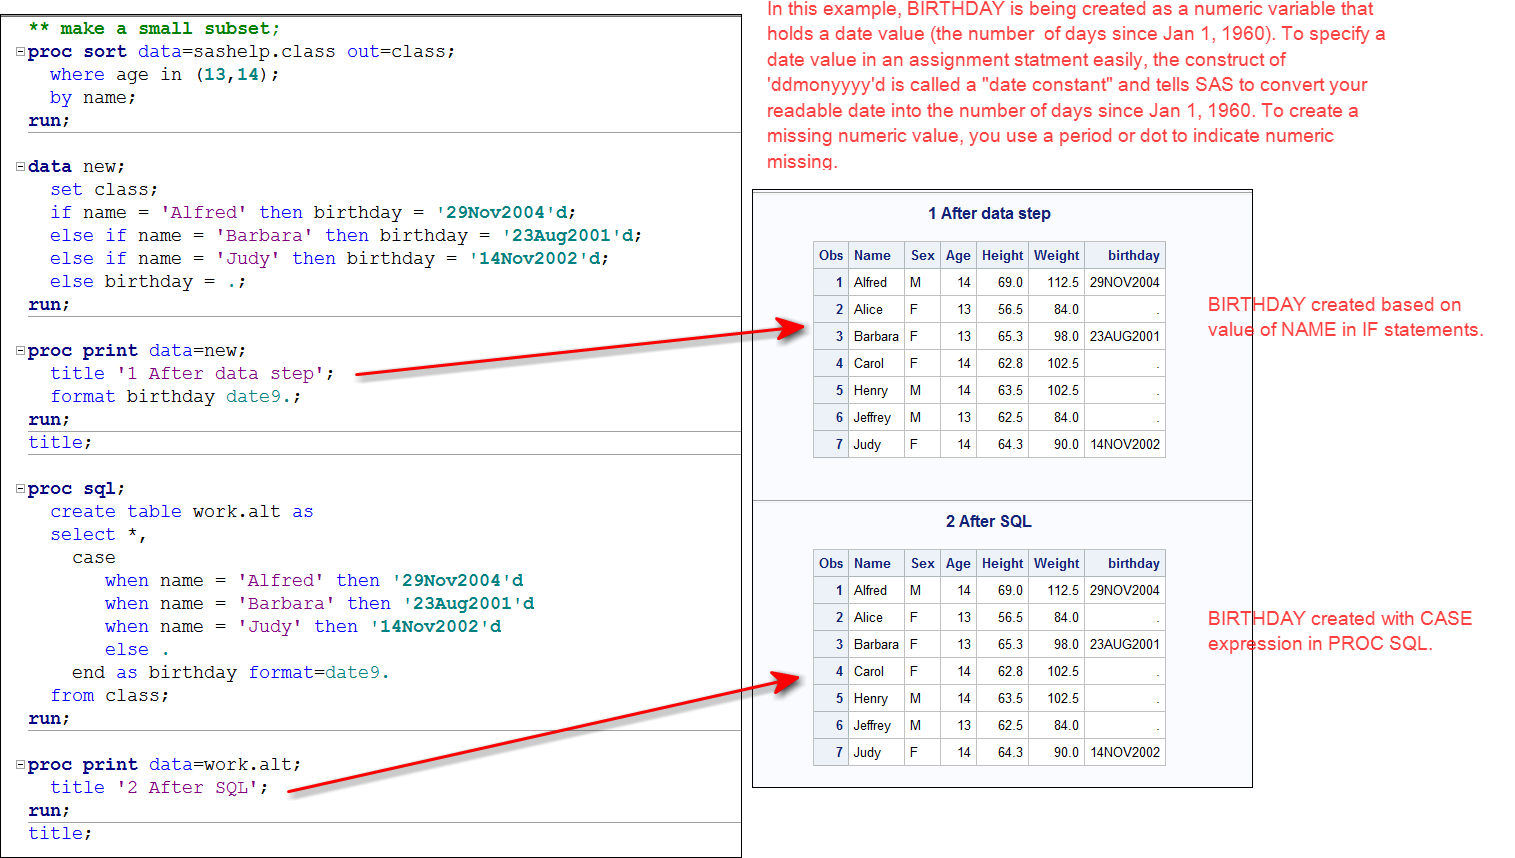This screenshot has height=858, width=1515.
Task: Click the Judy cell in the first table
Action: click(877, 444)
